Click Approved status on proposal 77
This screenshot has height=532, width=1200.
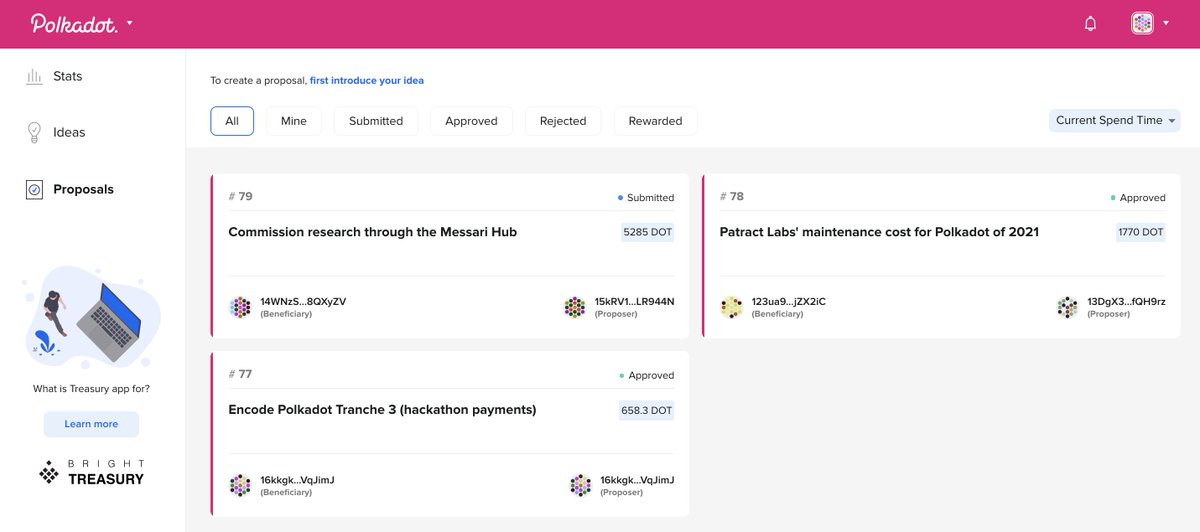click(646, 376)
